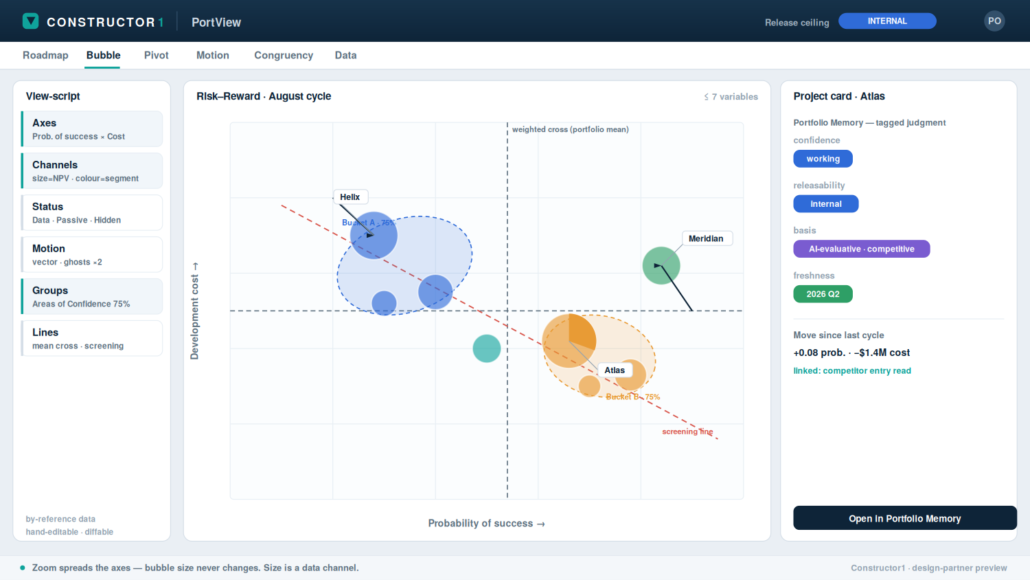Click the INTERNAL release ceiling pill
Image resolution: width=1030 pixels, height=580 pixels.
[887, 21]
